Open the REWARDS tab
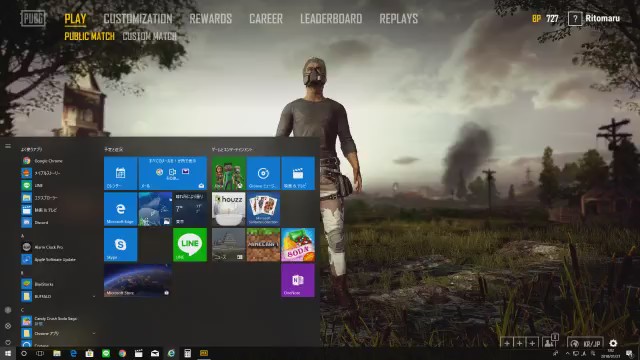640x360 pixels. coord(211,19)
